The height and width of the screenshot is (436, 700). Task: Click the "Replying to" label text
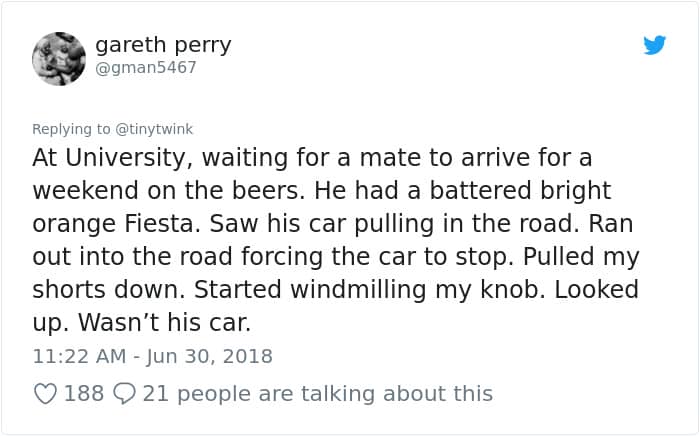tap(72, 129)
